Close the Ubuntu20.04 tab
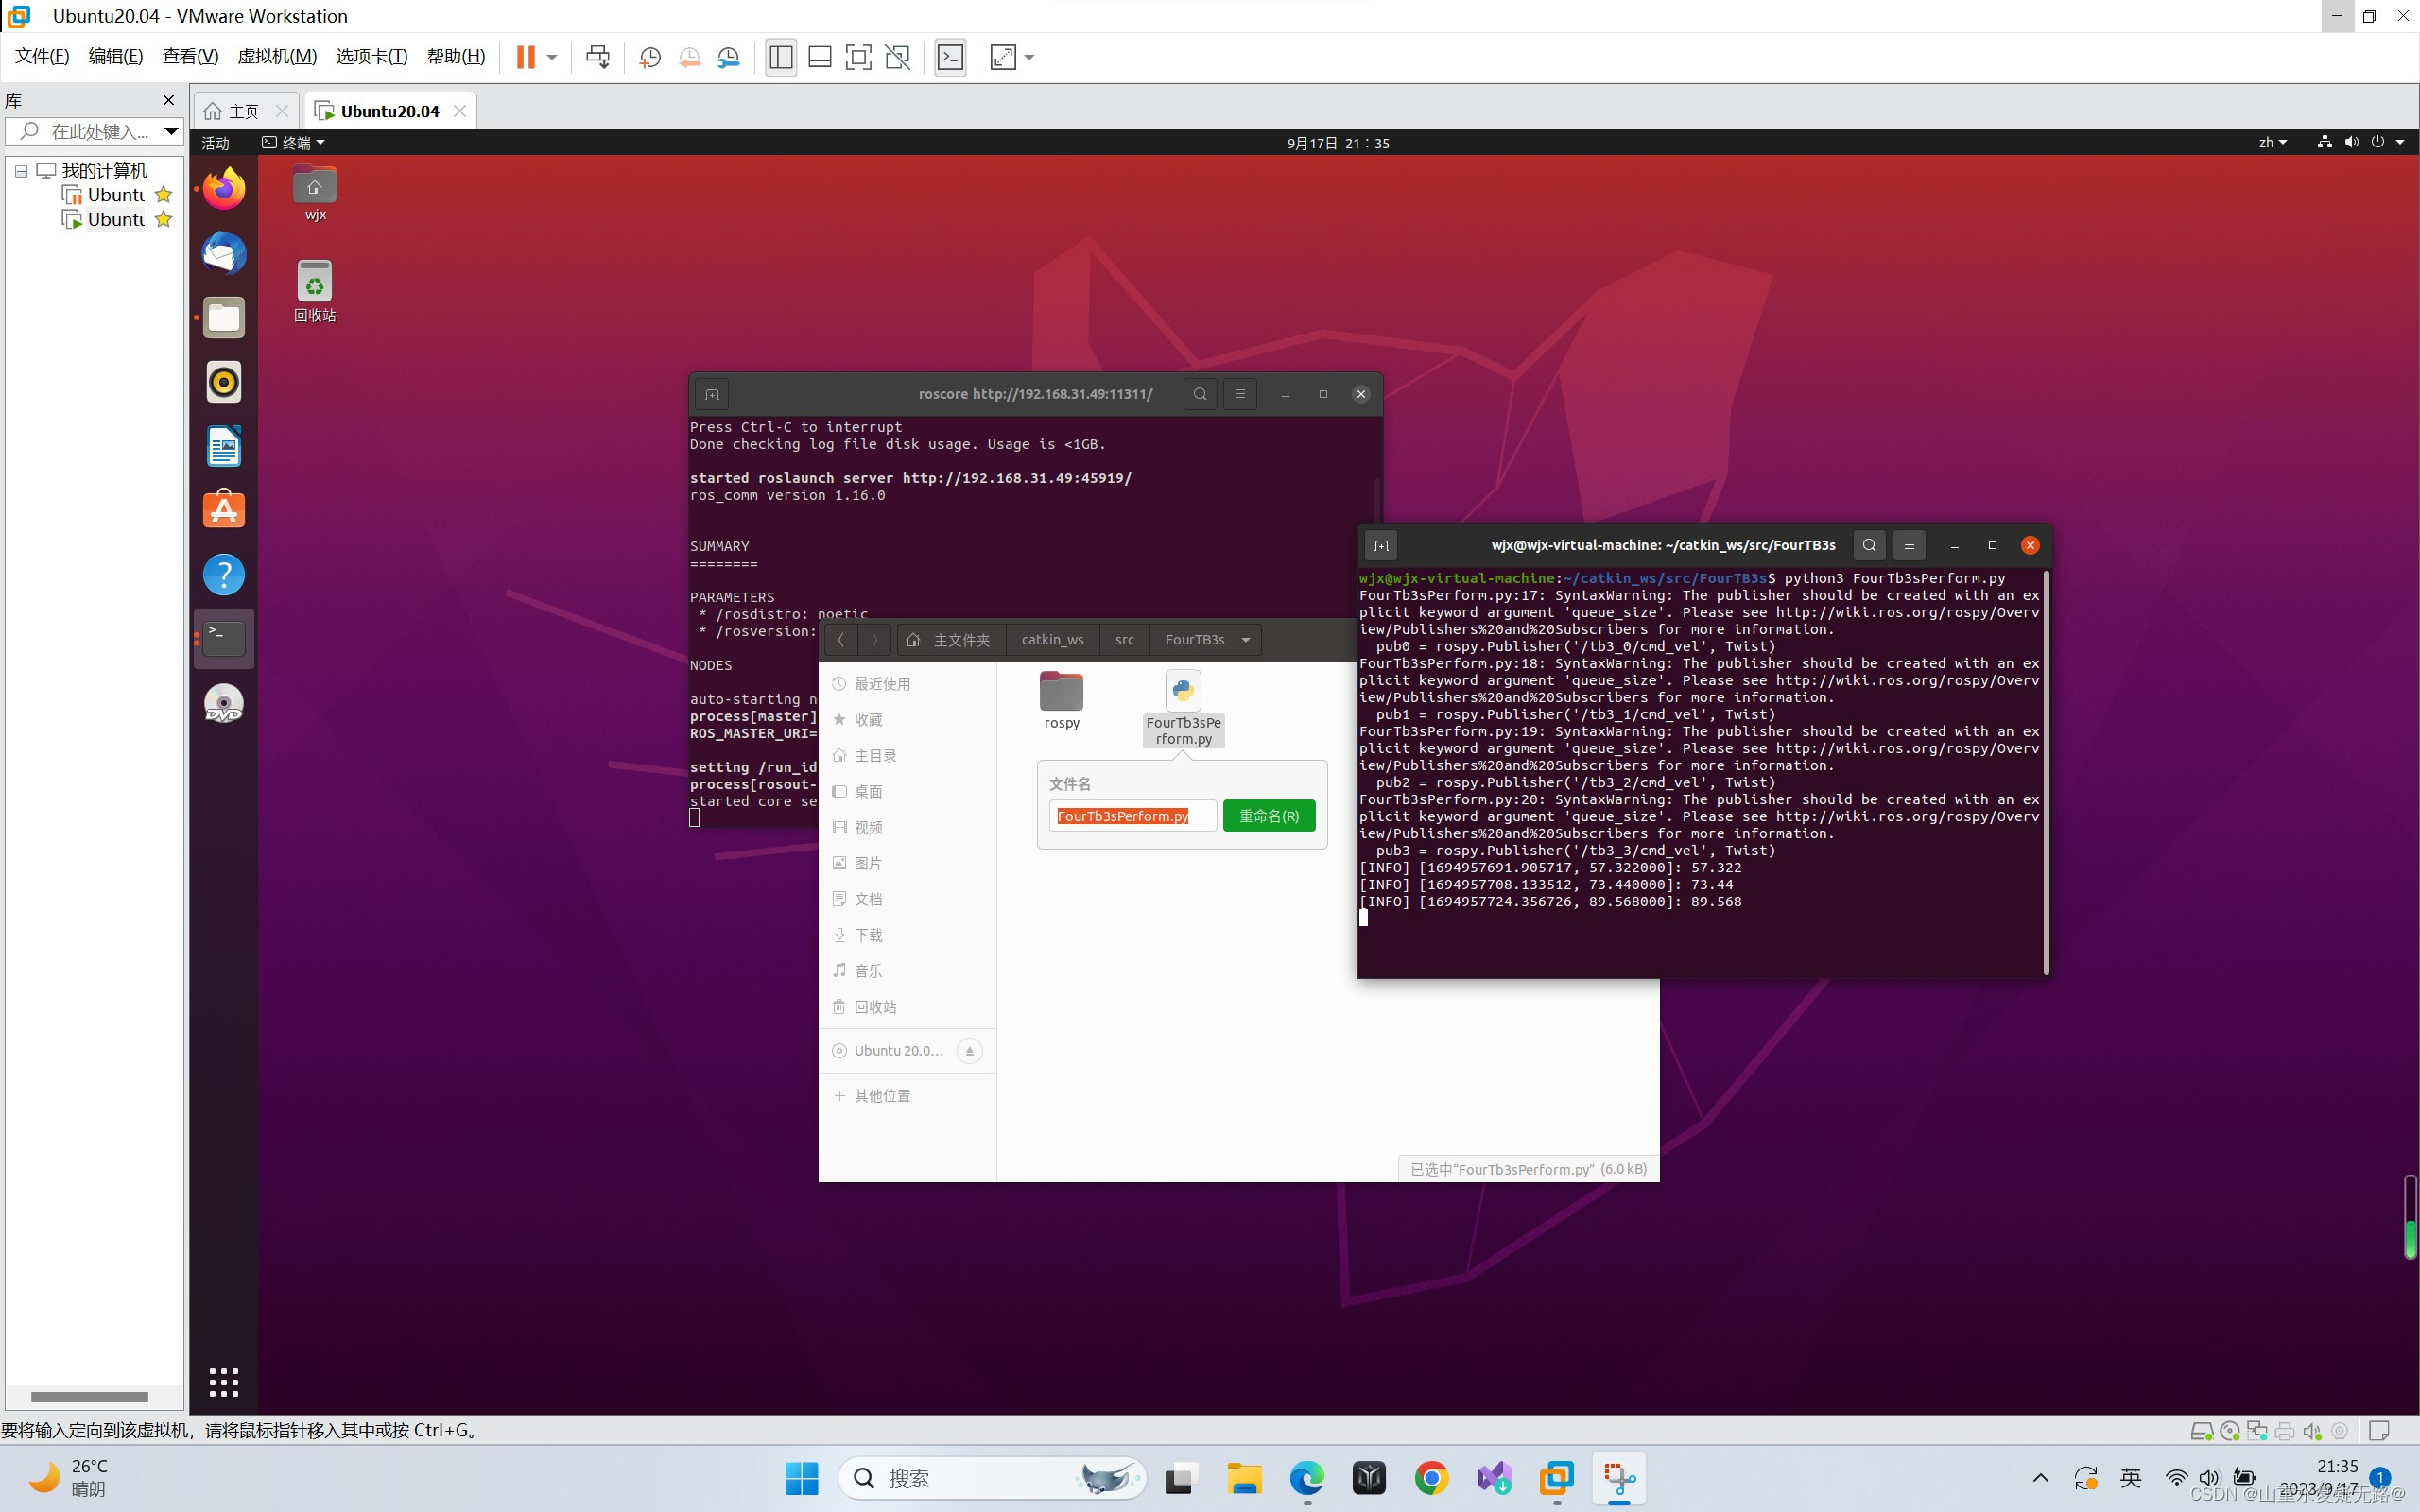The width and height of the screenshot is (2420, 1512). point(460,111)
